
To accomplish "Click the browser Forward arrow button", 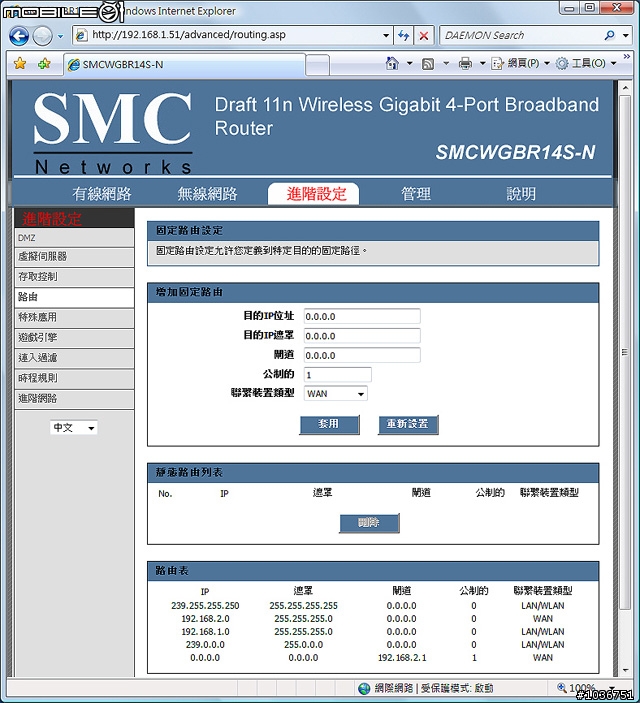I will [42, 36].
